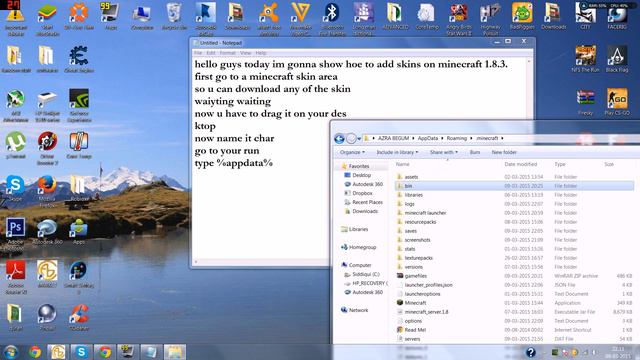Click the Explorer Back navigation arrow
The height and width of the screenshot is (360, 640).
pos(339,139)
